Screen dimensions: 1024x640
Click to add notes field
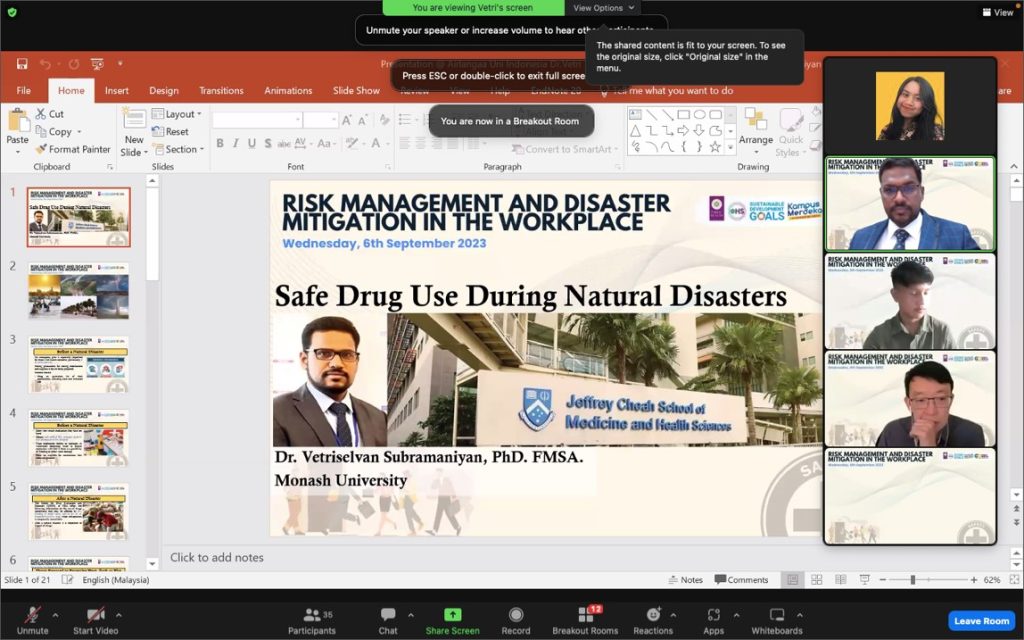click(x=217, y=557)
